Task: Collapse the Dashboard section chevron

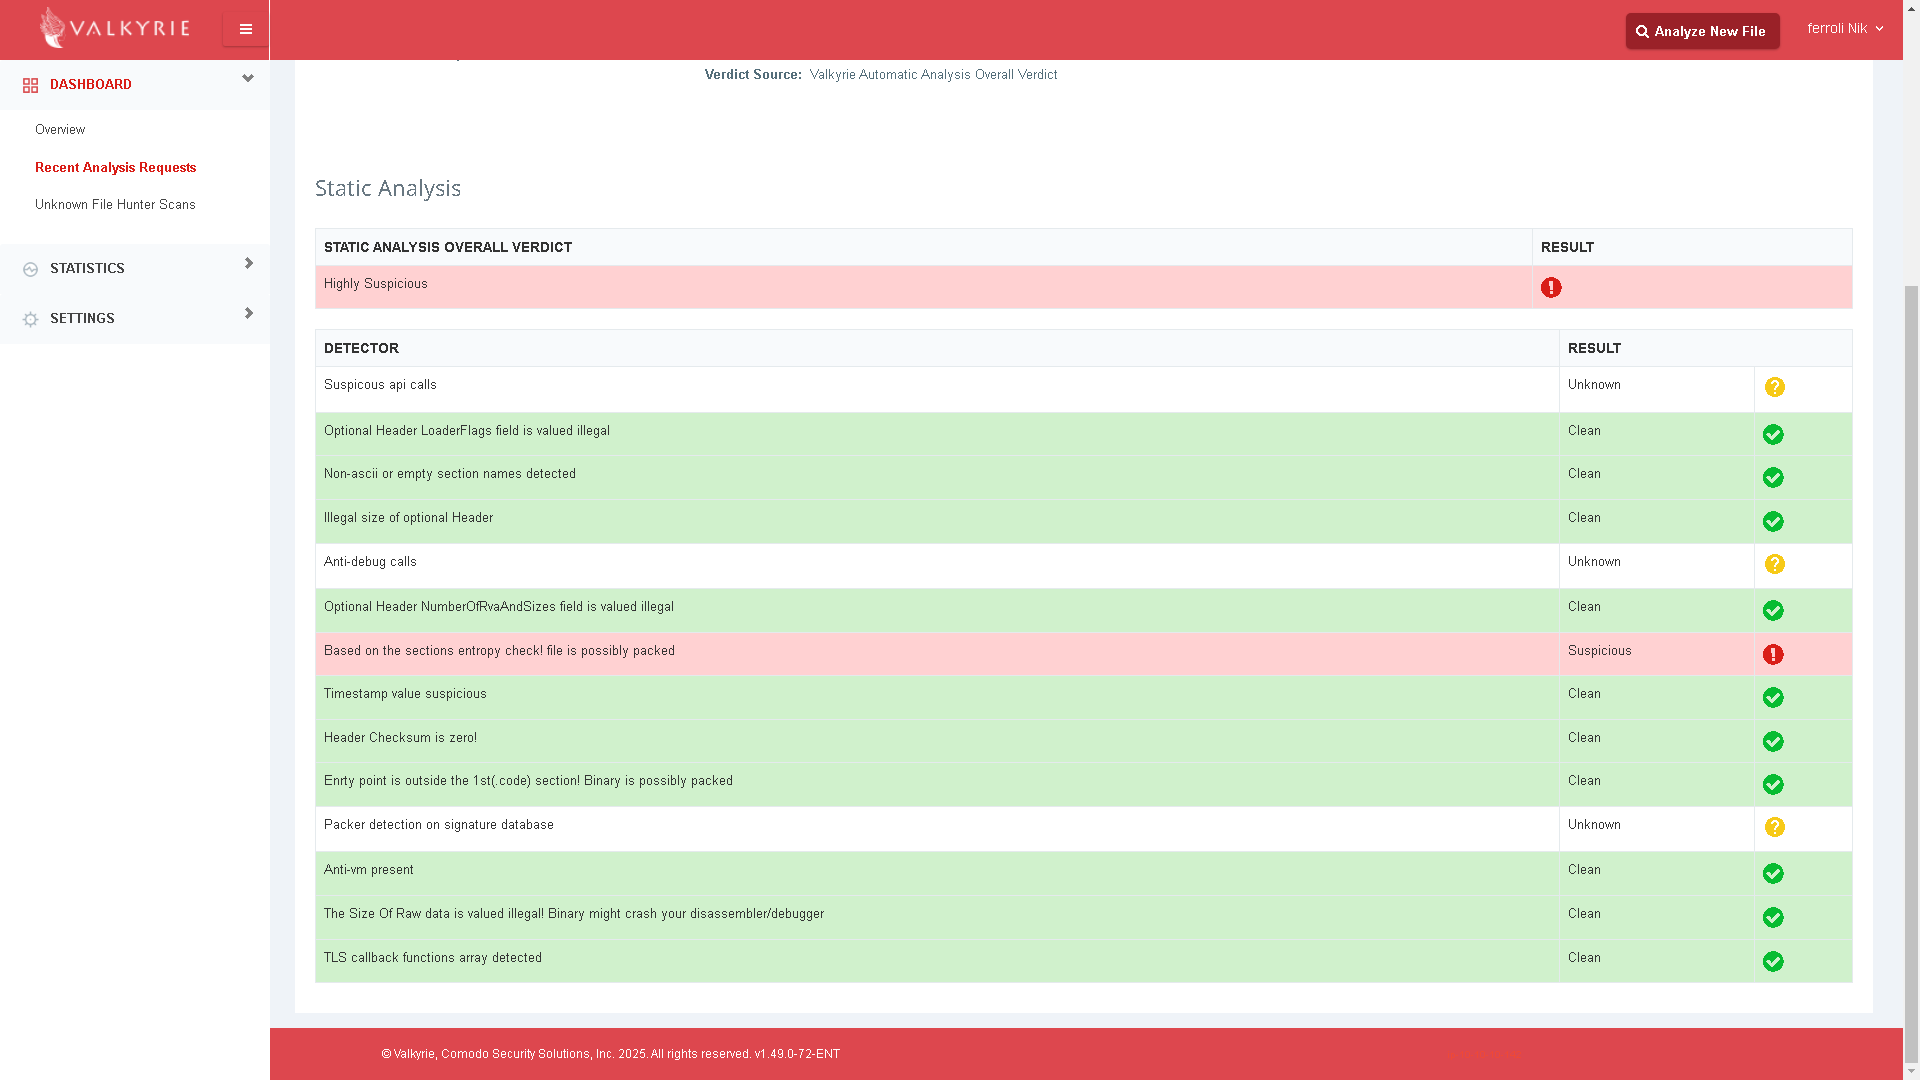Action: tap(248, 79)
